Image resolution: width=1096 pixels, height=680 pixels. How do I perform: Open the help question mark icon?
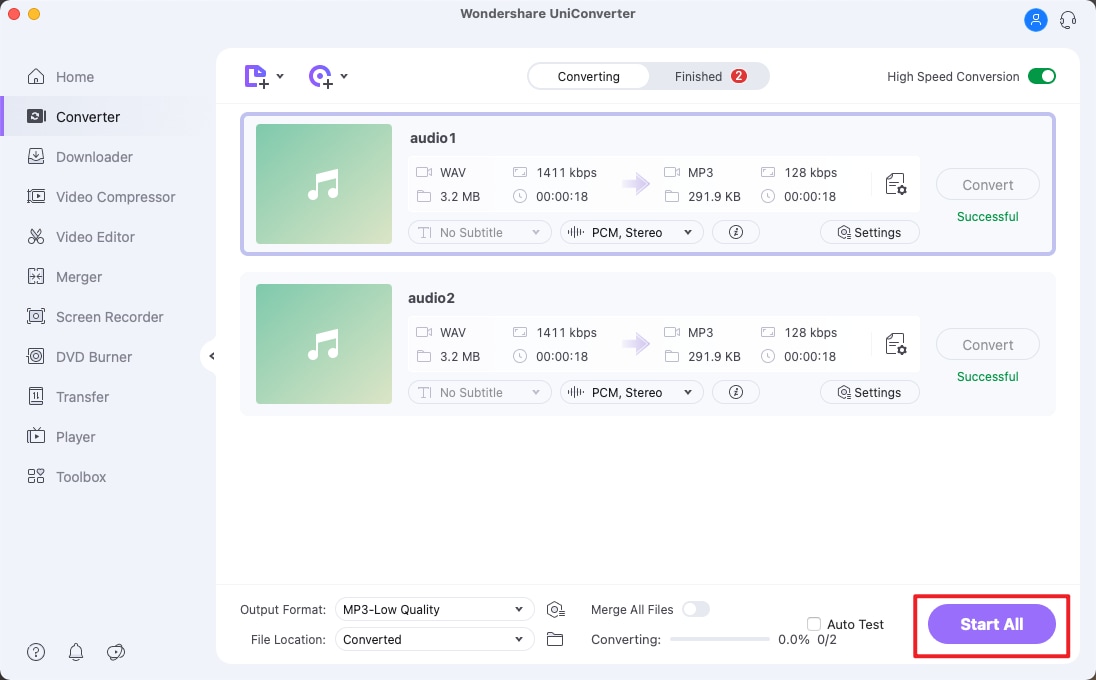pyautogui.click(x=36, y=652)
